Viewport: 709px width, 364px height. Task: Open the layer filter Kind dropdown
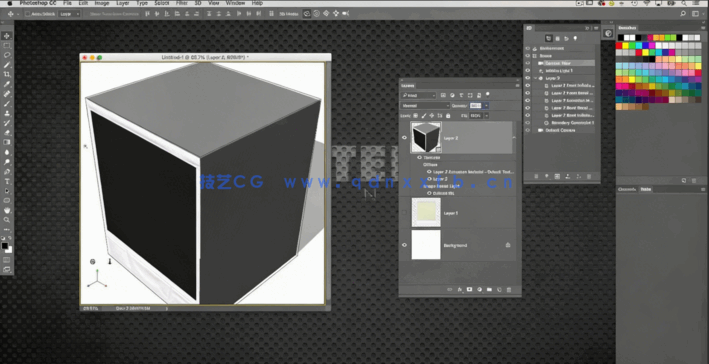point(418,95)
